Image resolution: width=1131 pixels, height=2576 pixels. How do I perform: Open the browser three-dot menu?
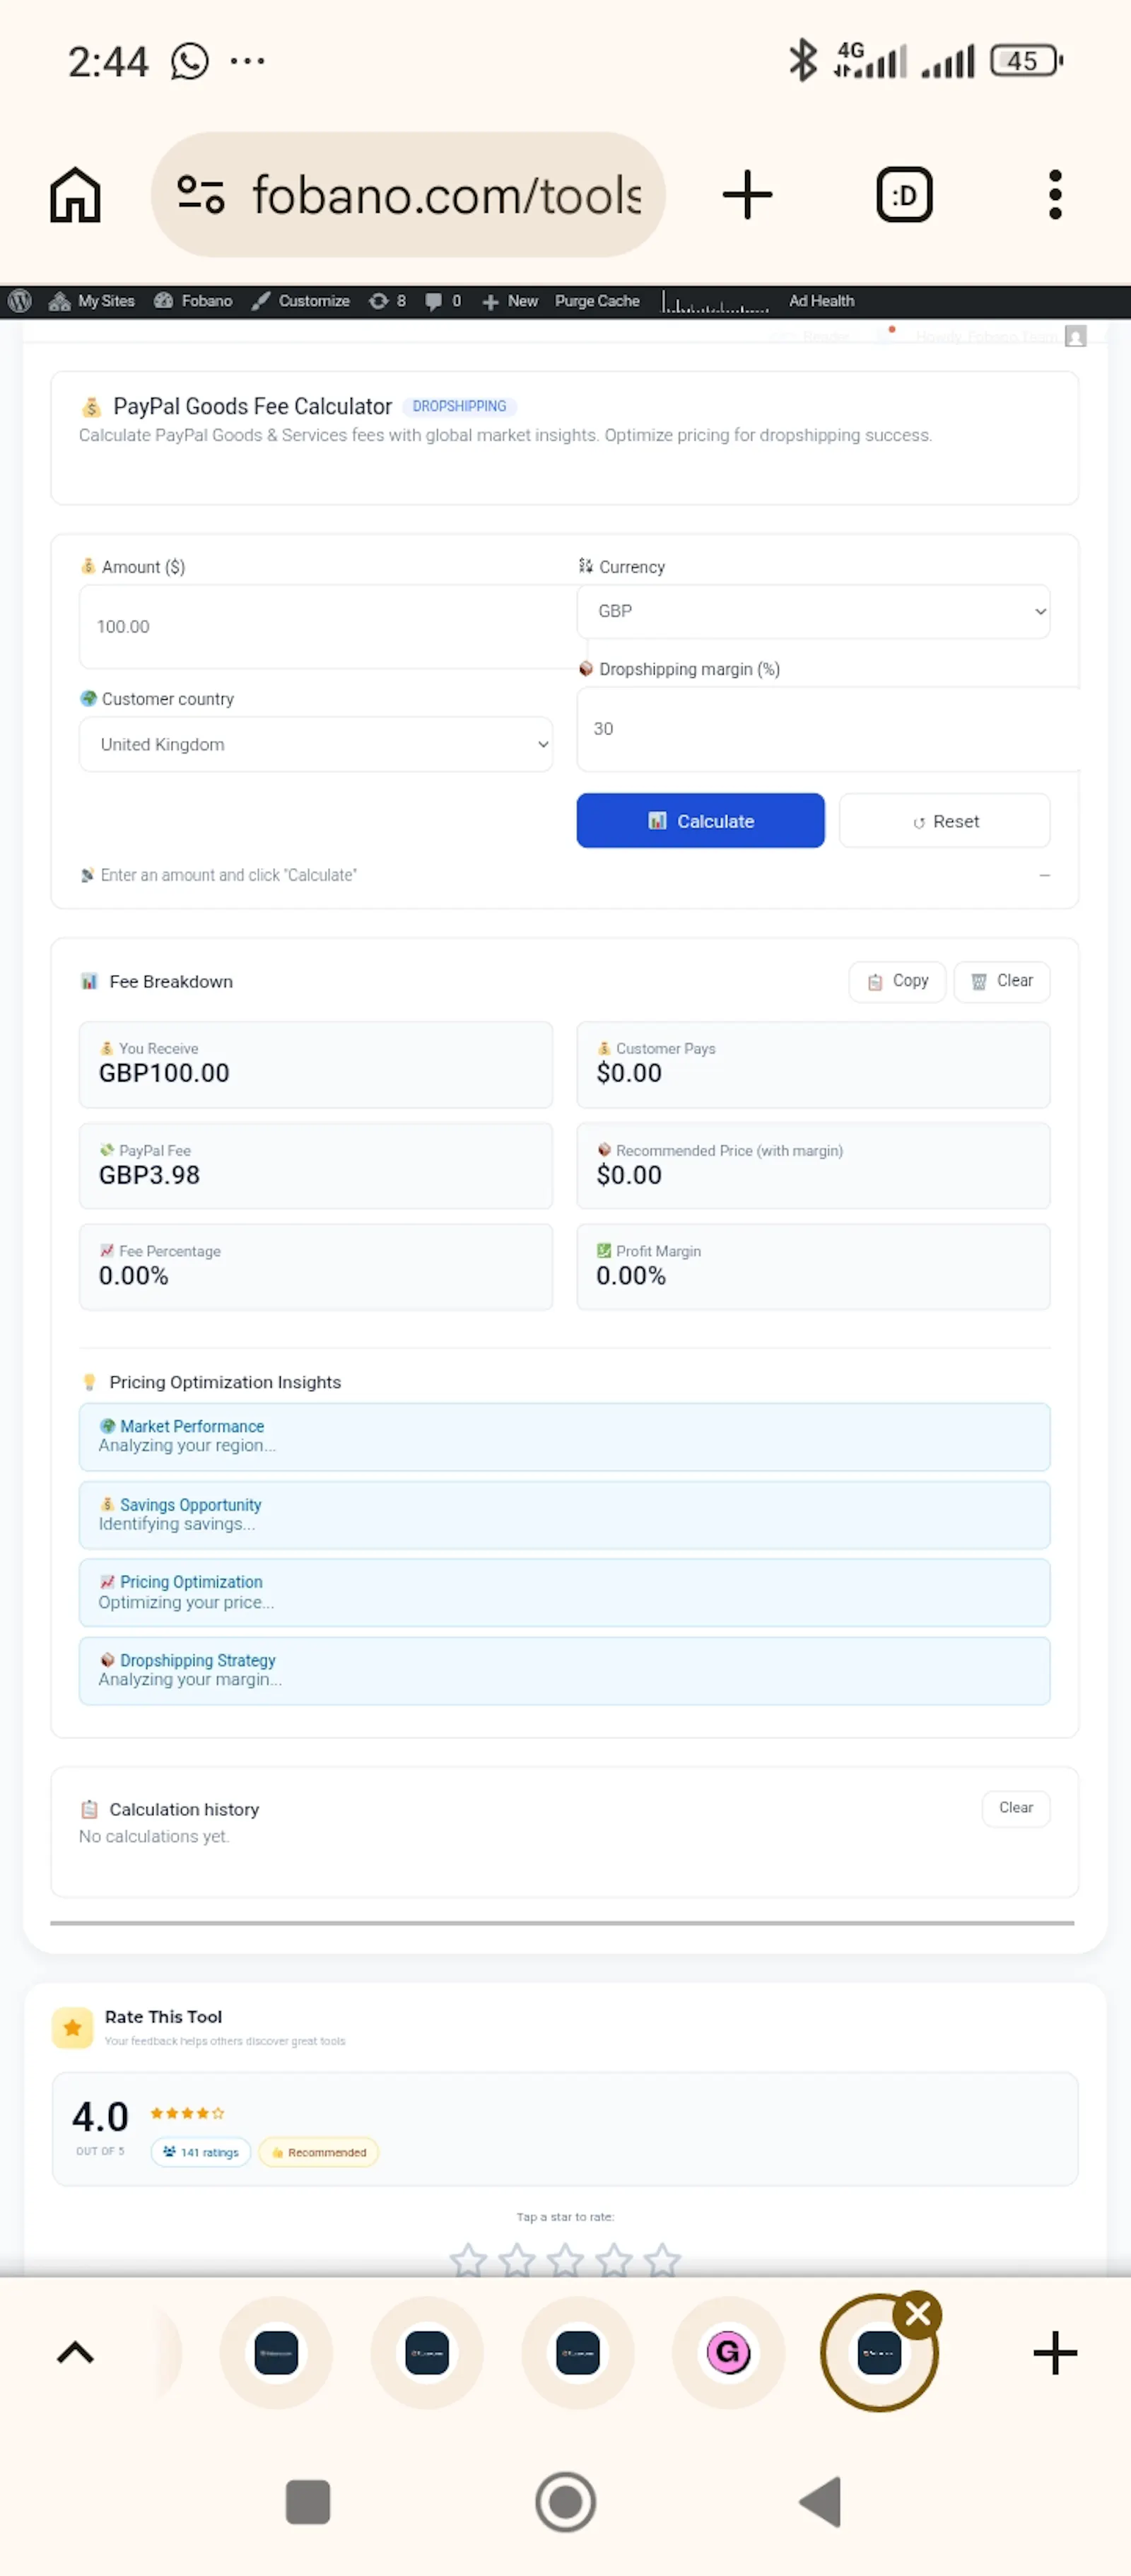(1054, 195)
